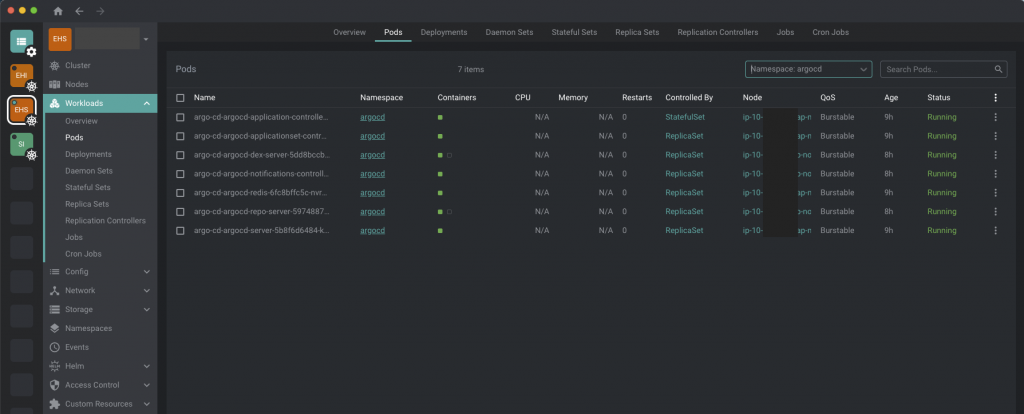Open actions menu for redis pod

pyautogui.click(x=995, y=193)
